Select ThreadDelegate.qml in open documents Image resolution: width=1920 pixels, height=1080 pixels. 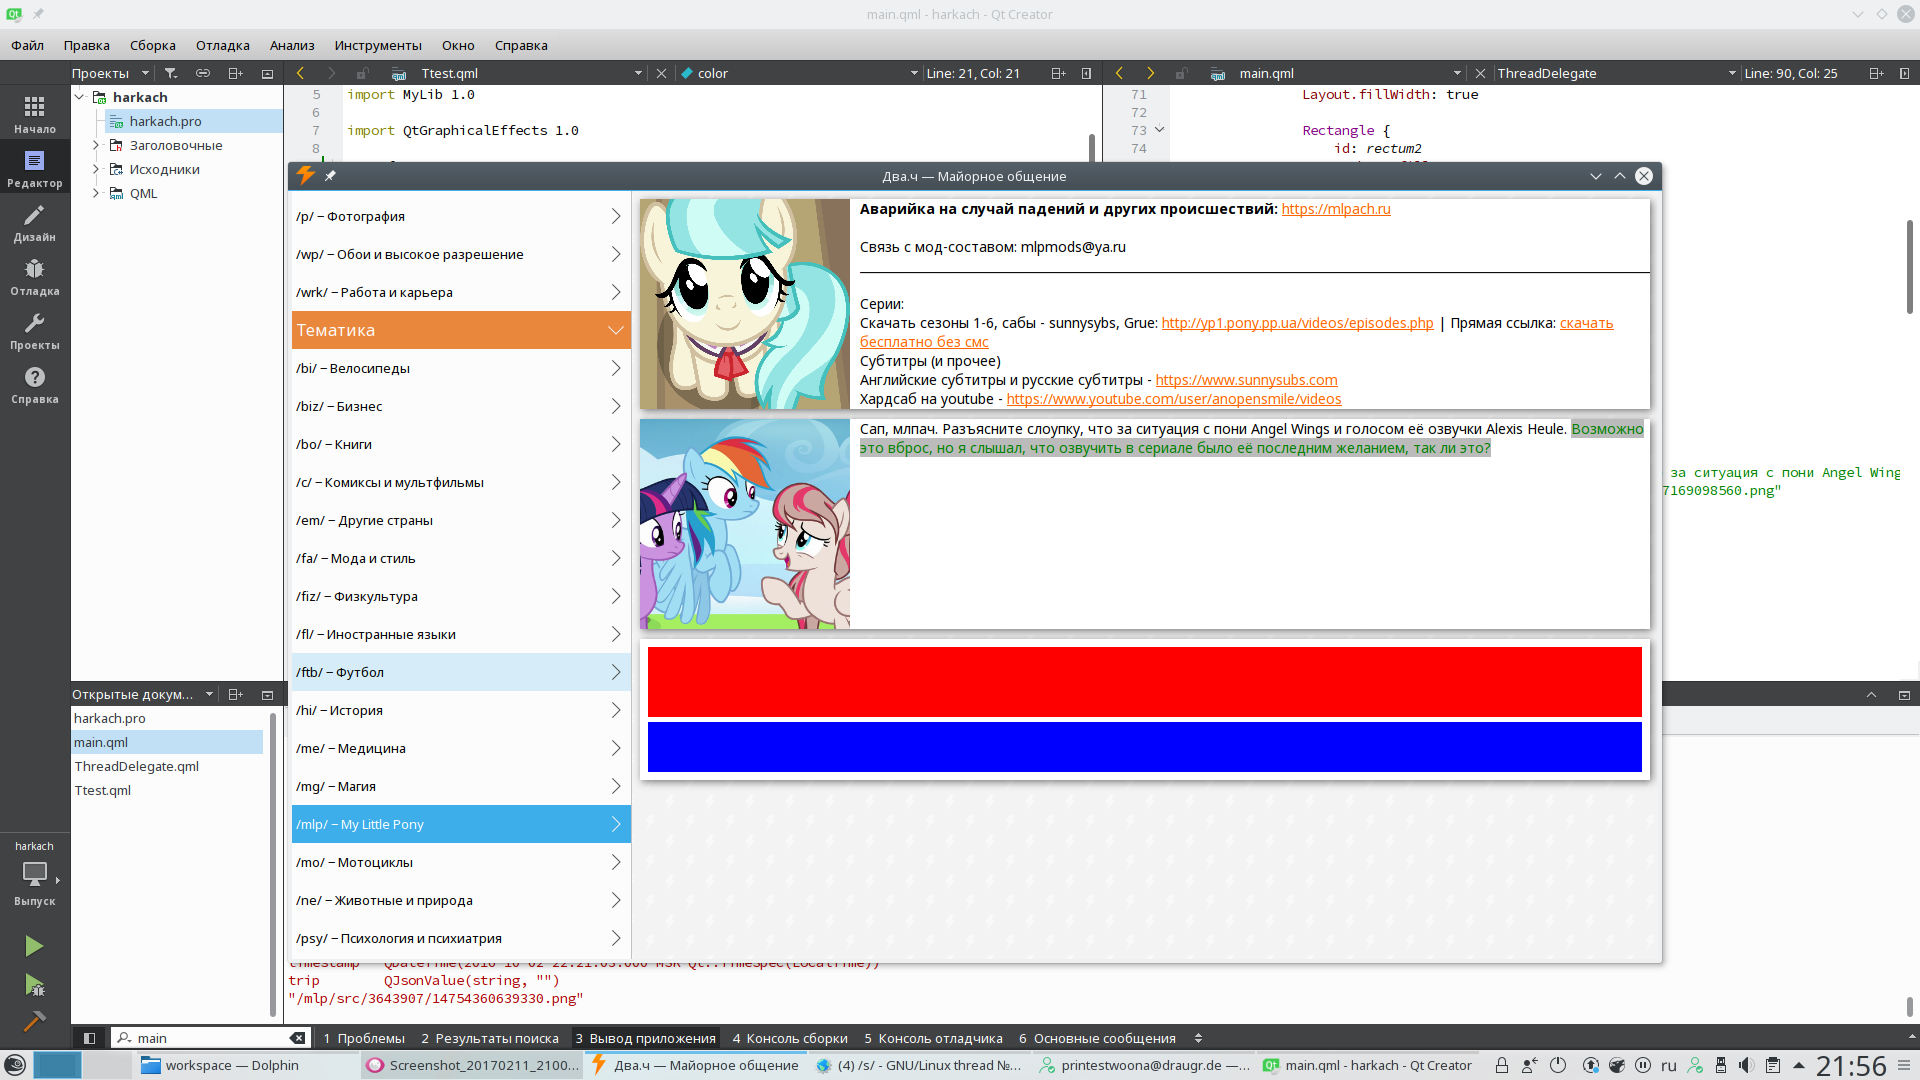137,766
